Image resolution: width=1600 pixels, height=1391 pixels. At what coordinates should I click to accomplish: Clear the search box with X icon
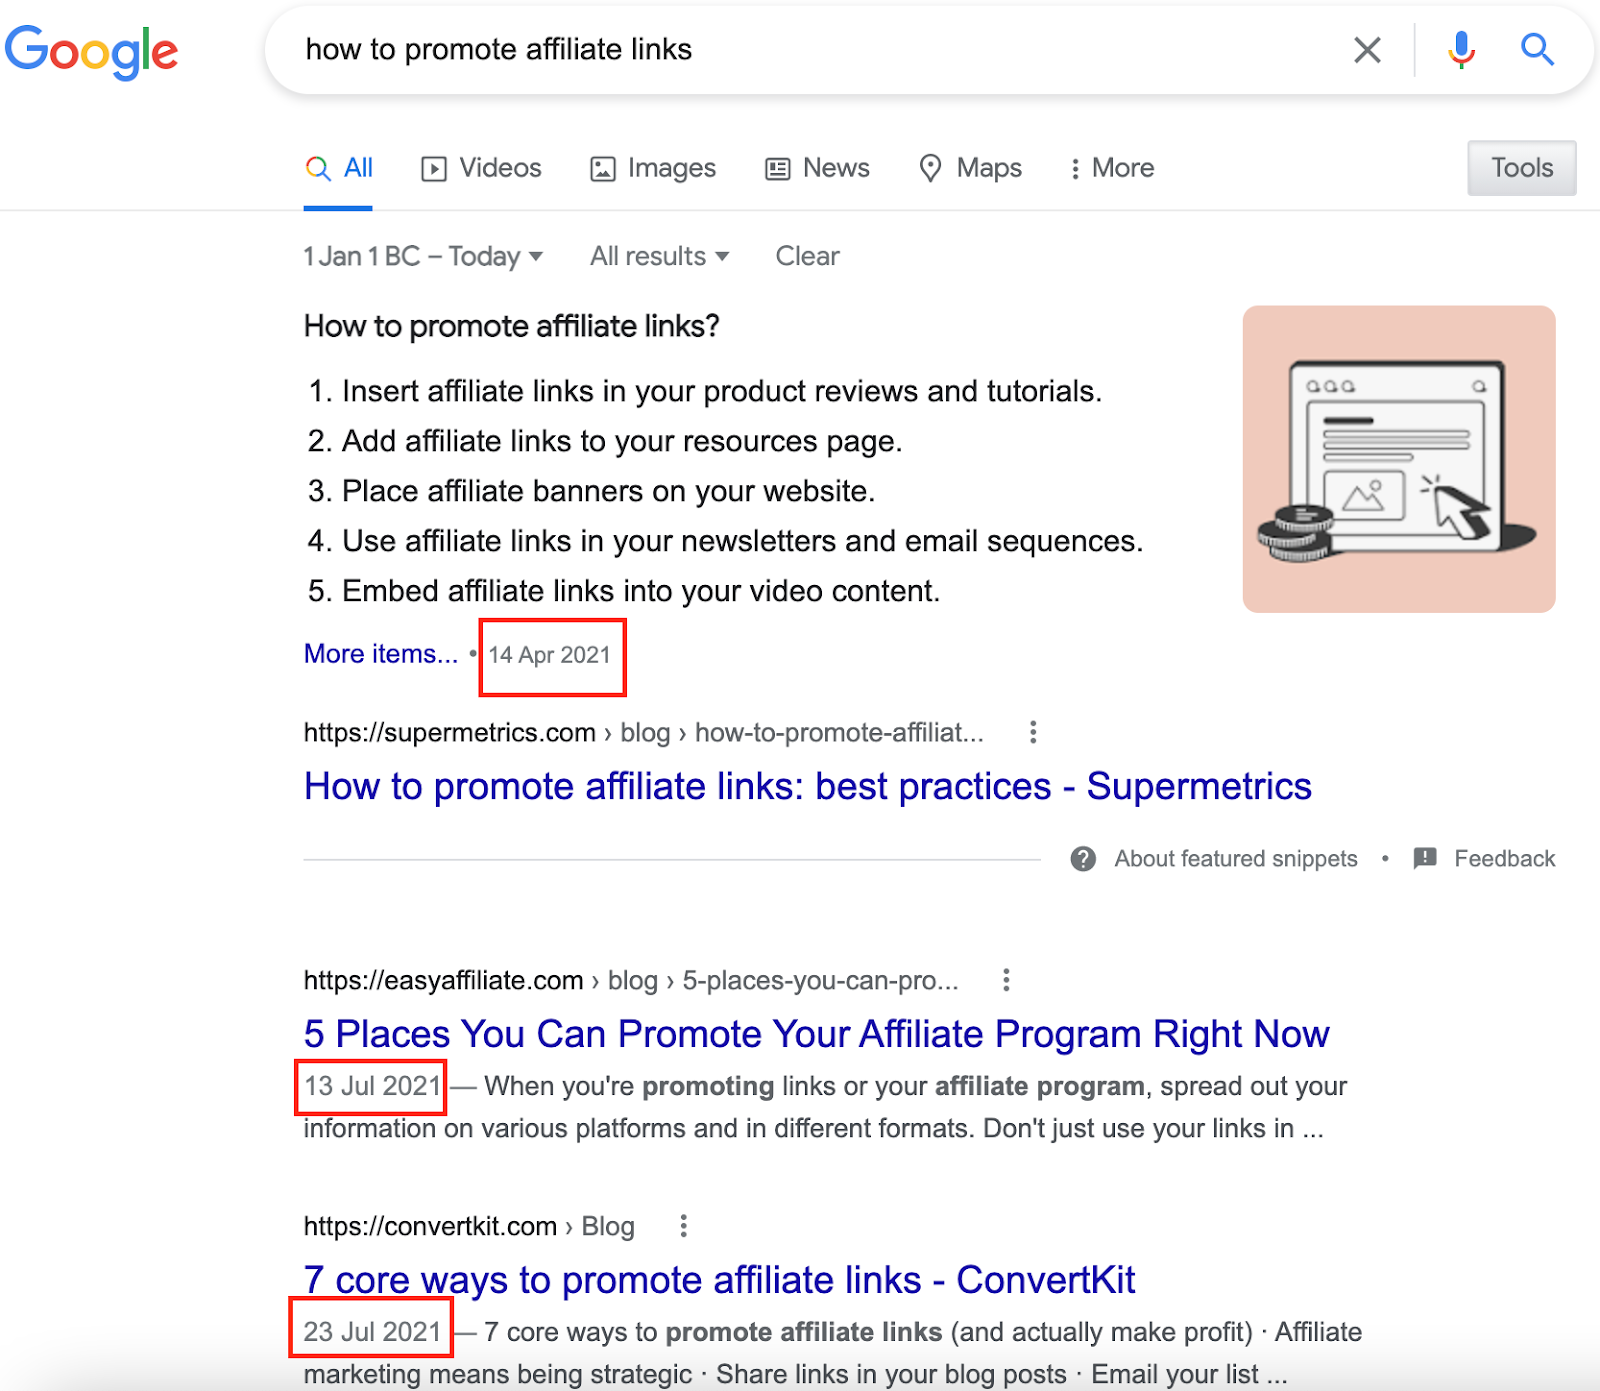[1367, 50]
